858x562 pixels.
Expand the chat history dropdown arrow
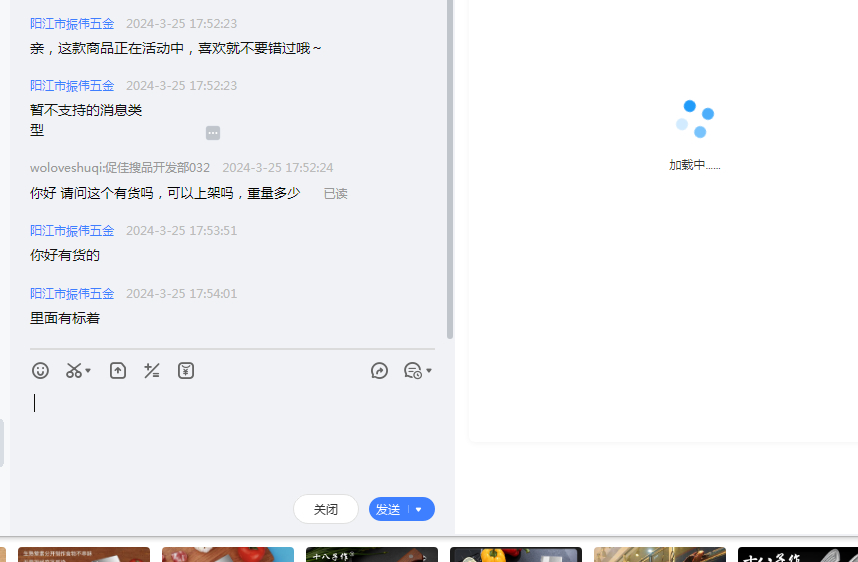click(x=429, y=371)
